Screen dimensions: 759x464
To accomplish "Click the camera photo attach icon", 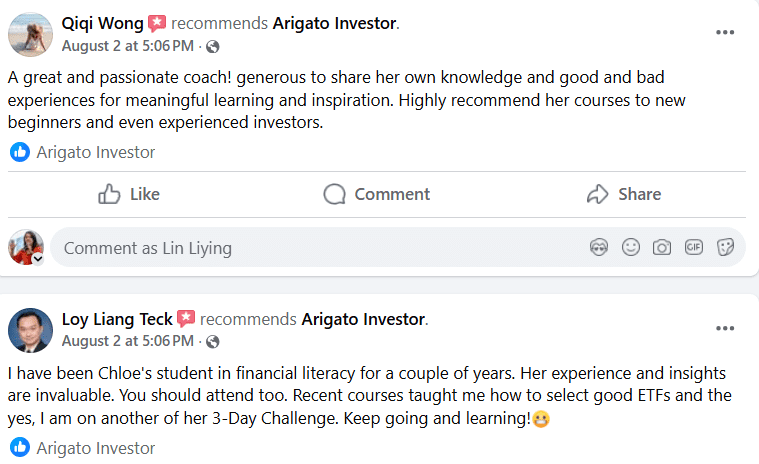I will click(661, 247).
